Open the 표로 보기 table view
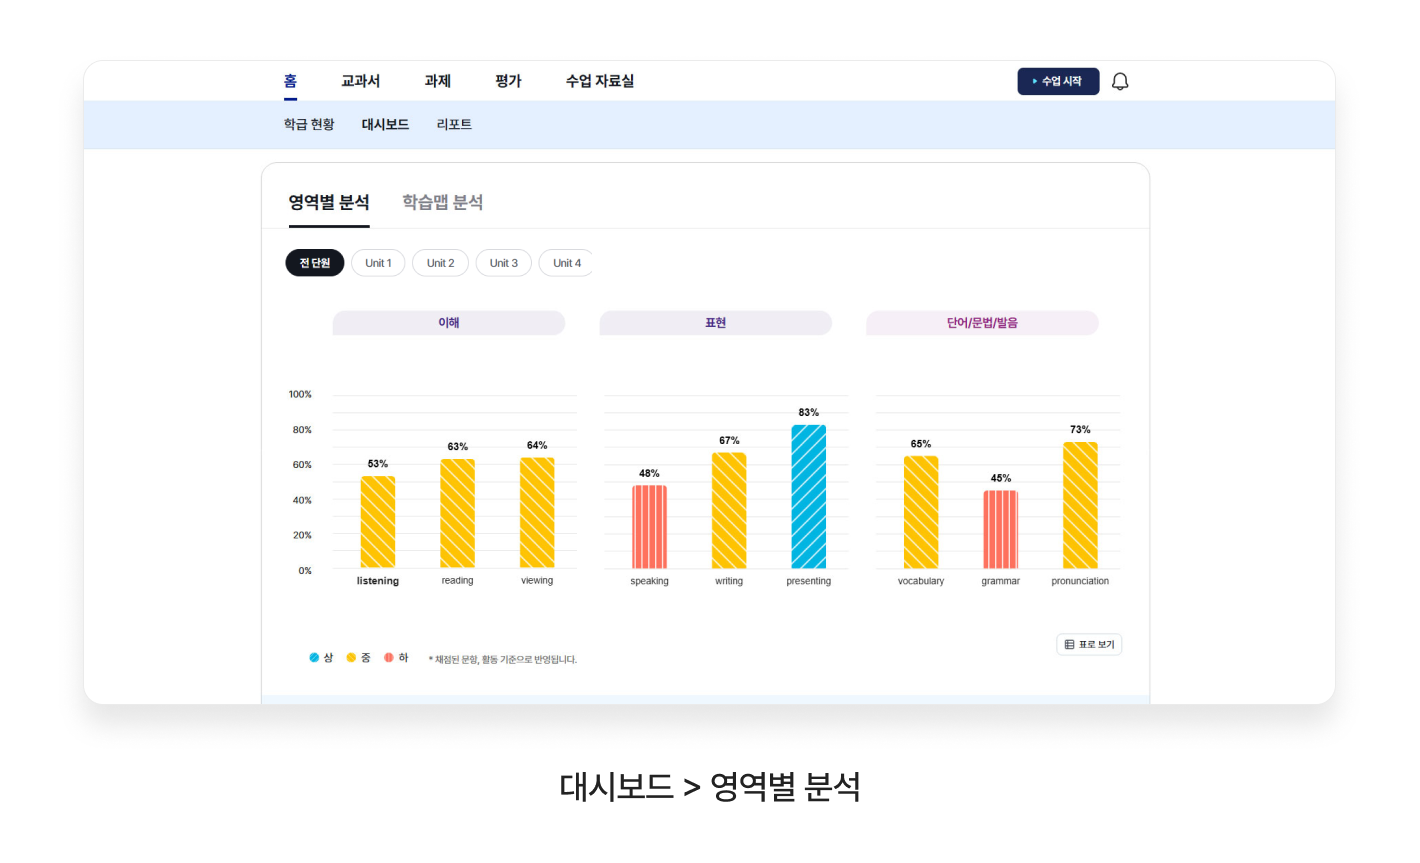Screen dimensions: 1420x863 tap(1089, 645)
